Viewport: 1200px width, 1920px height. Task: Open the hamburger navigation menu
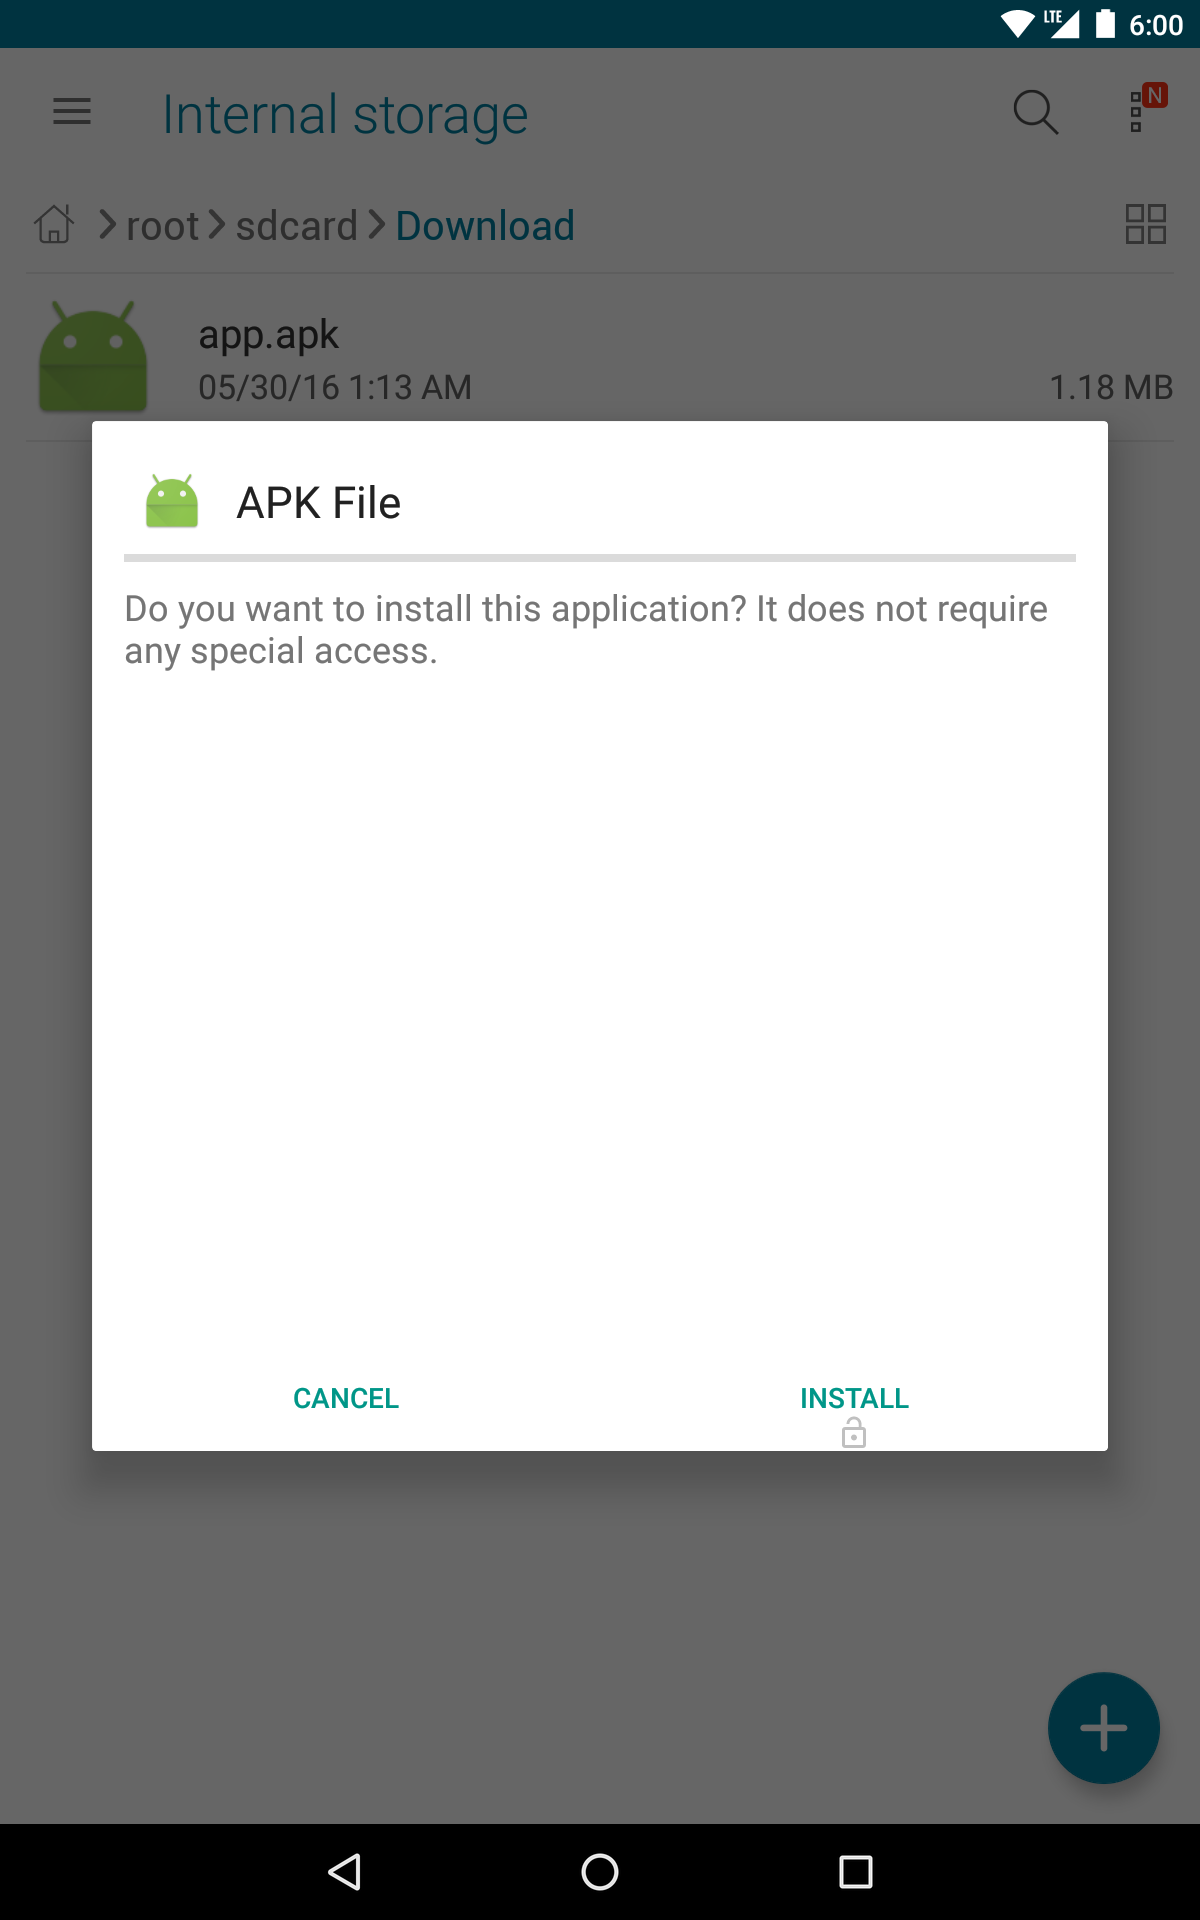(72, 112)
